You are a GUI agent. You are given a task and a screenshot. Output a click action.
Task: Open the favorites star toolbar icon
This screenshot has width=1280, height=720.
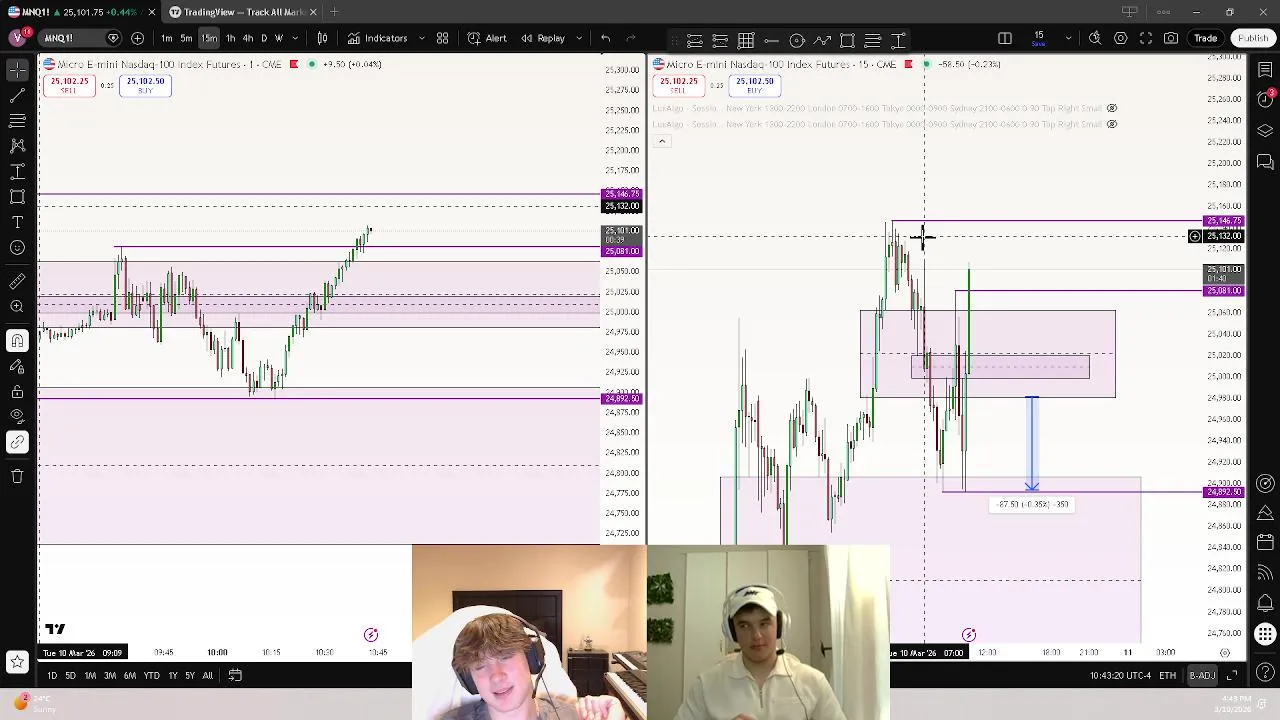17,661
